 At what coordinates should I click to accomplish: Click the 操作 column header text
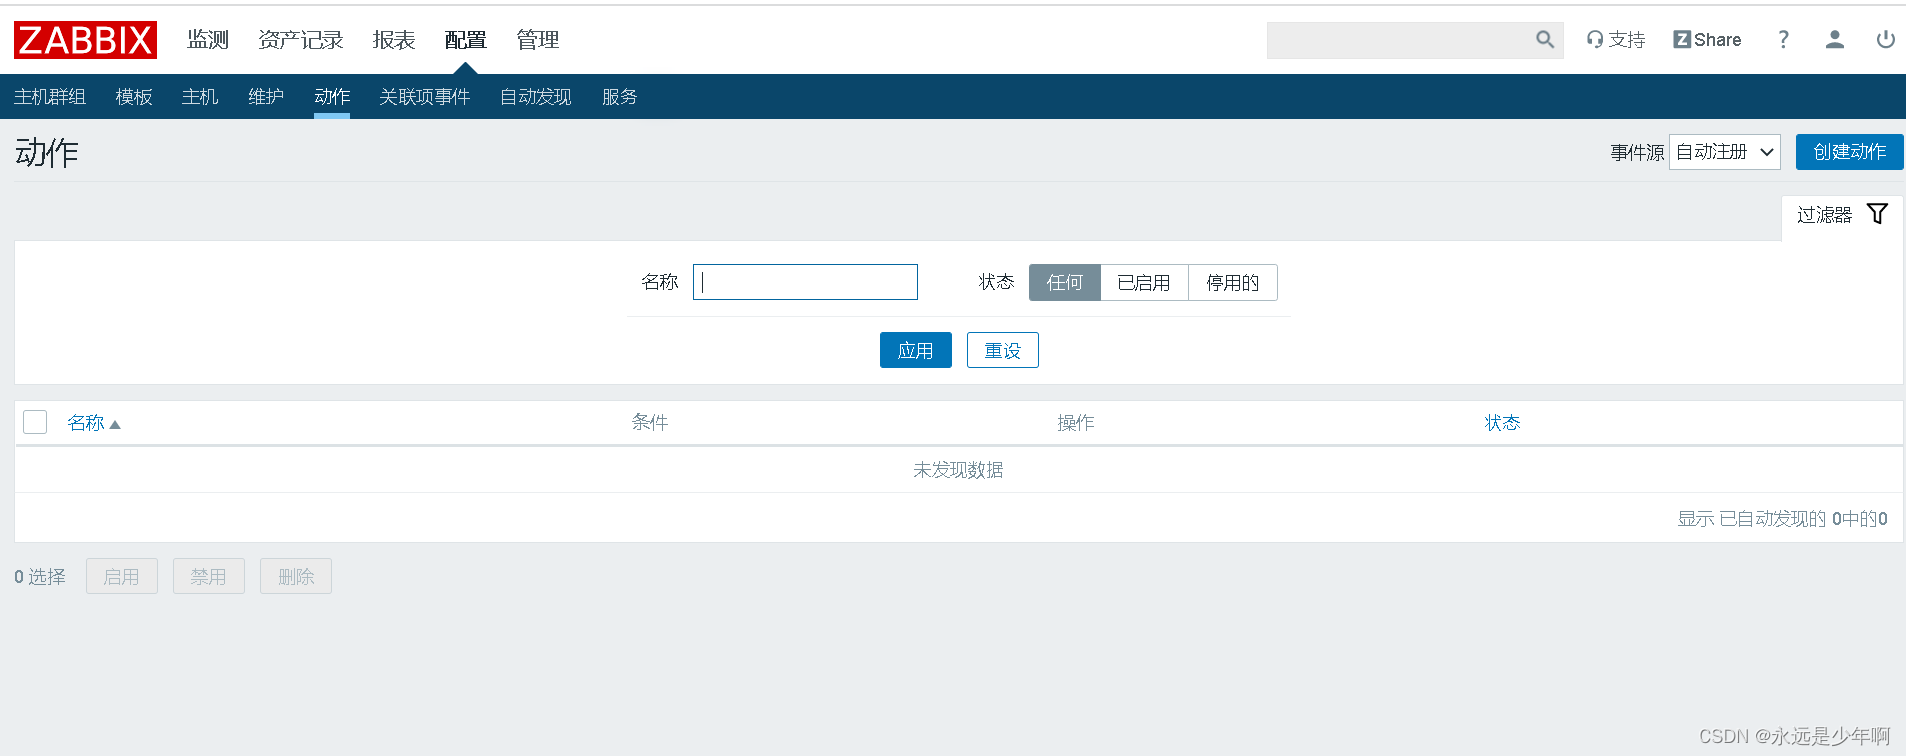(1076, 423)
